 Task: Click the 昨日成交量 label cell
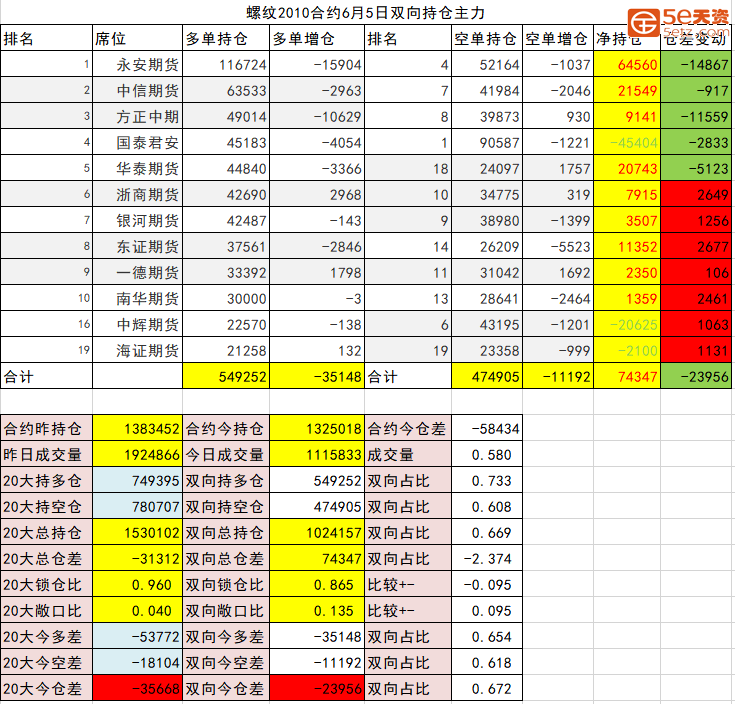(x=46, y=454)
